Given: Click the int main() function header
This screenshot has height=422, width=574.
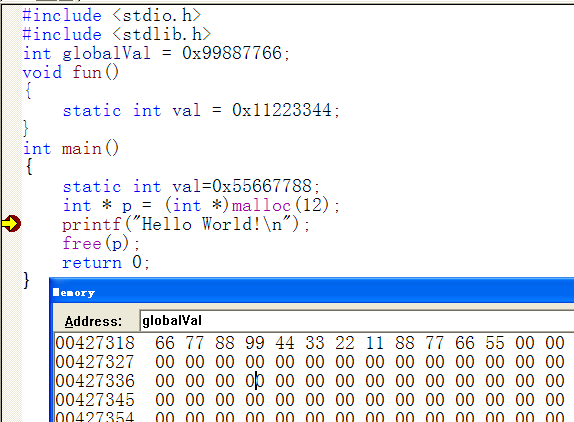Looking at the screenshot, I should [71, 149].
